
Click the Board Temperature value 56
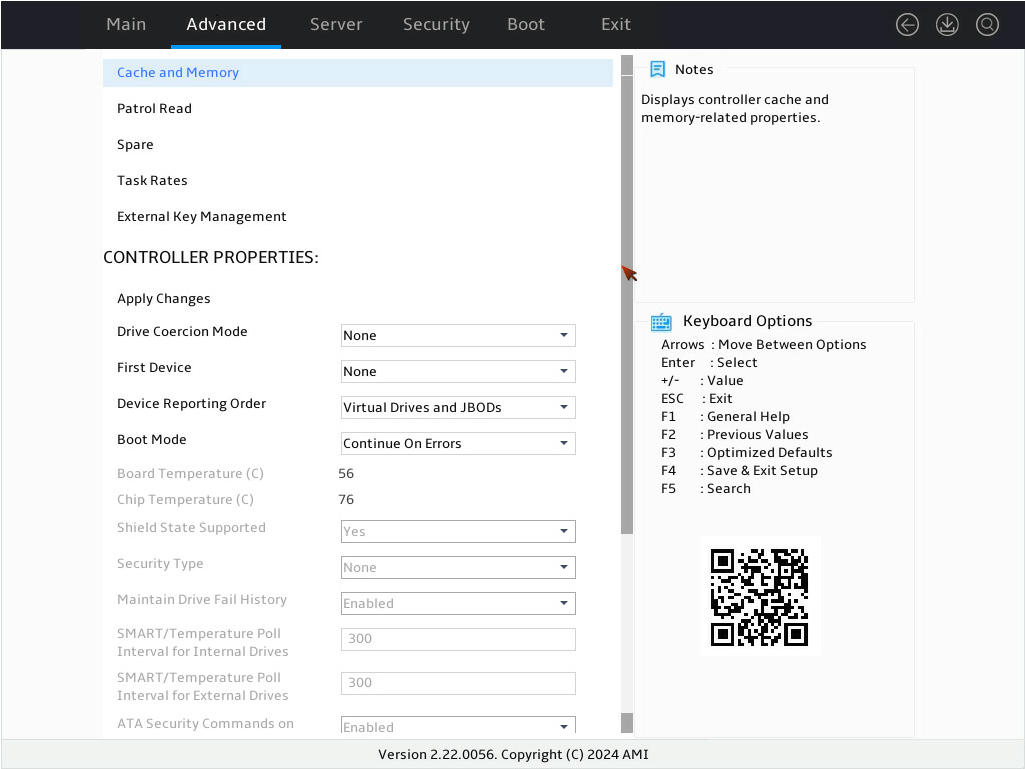346,473
